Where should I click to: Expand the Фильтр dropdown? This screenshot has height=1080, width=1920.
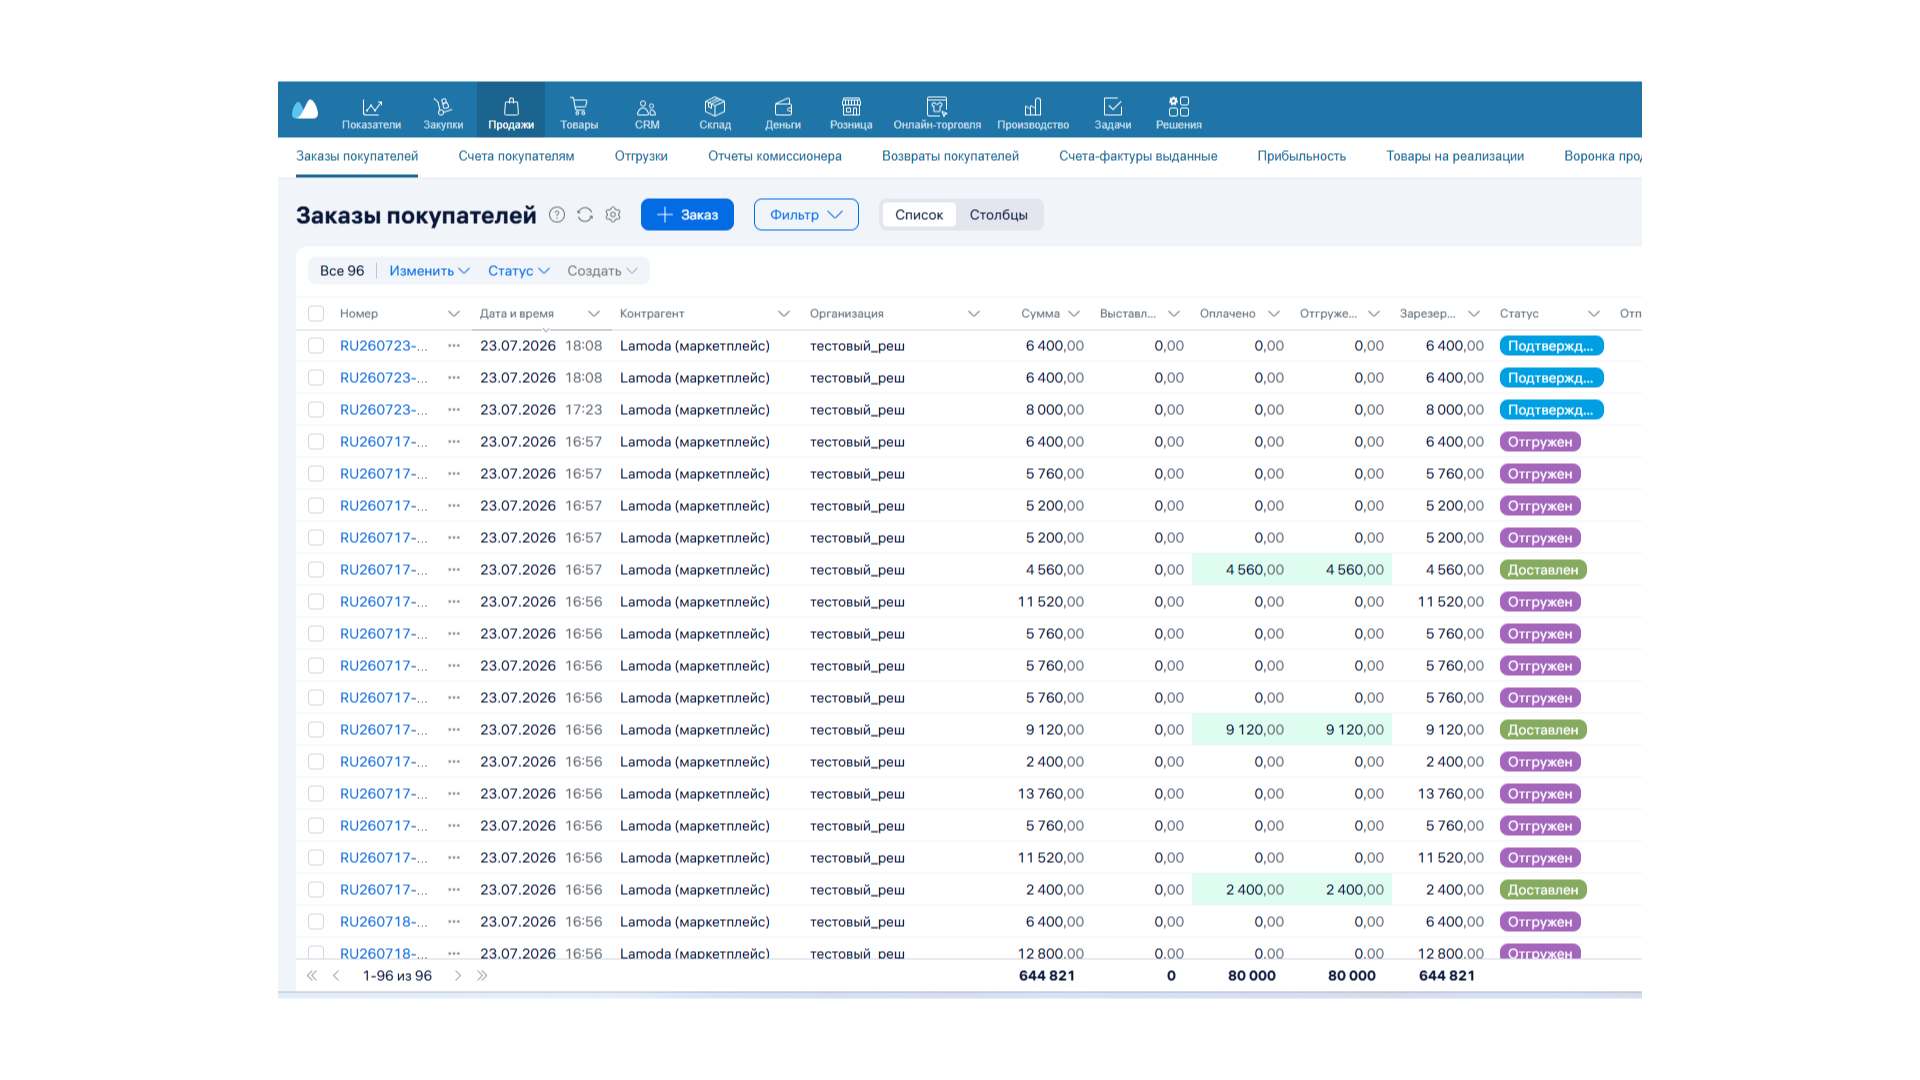pyautogui.click(x=806, y=215)
